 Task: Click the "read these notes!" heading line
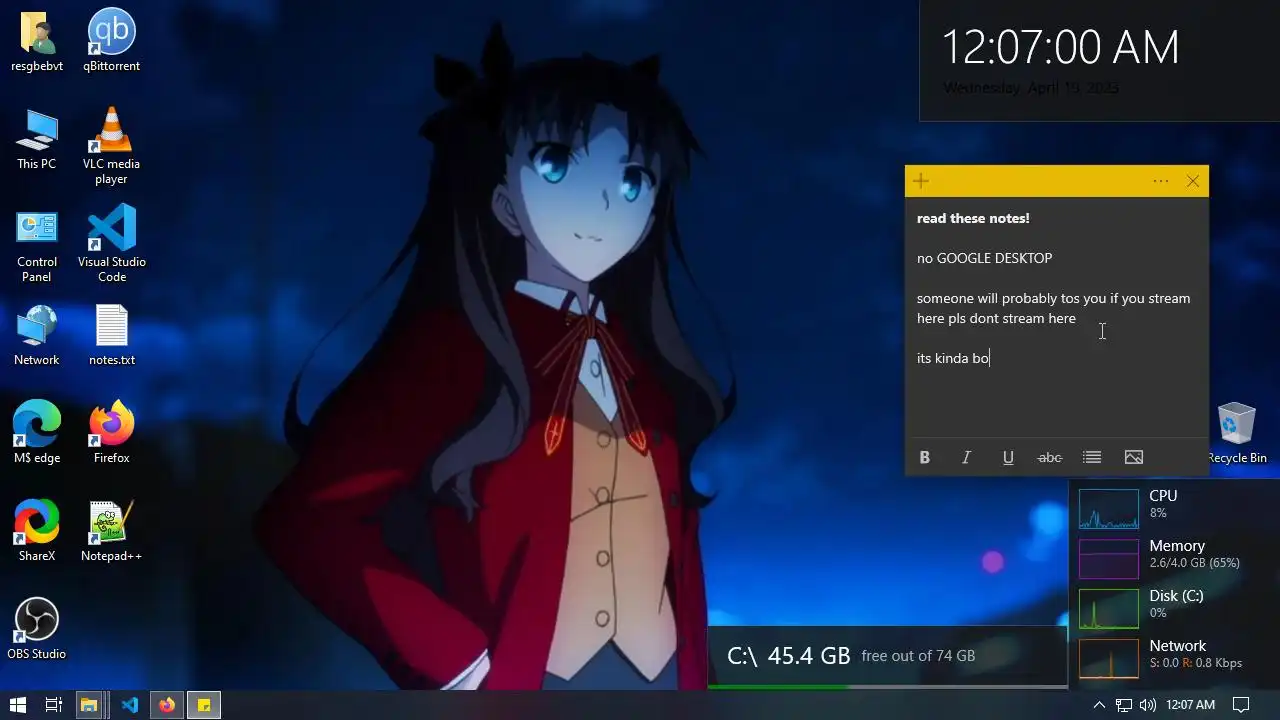[x=973, y=218]
